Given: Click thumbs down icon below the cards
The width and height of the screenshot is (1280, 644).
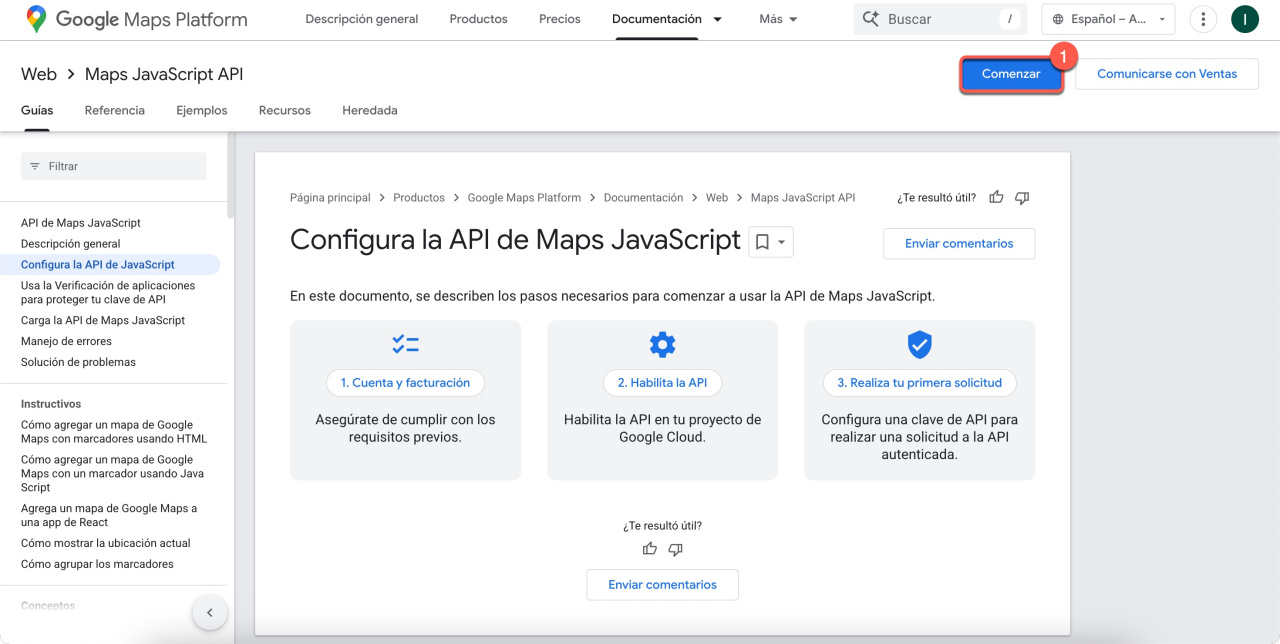Looking at the screenshot, I should 675,549.
